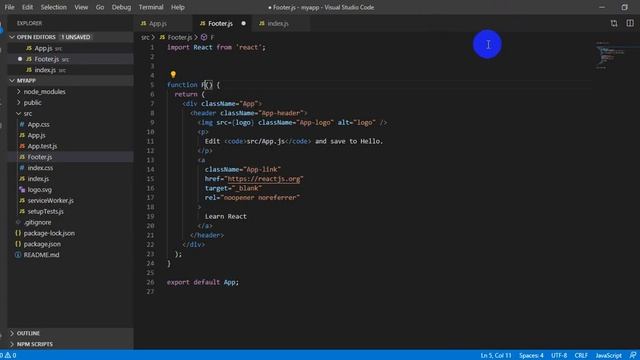Screen dimensions: 640x360
Task: Click the JS icon beside serviceWorker.js
Action: [22, 201]
